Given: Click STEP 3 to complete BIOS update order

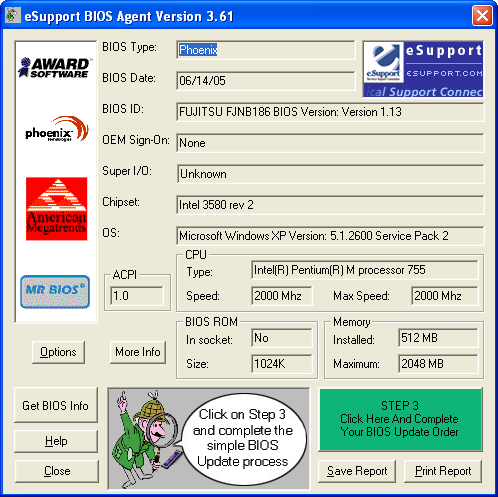Looking at the screenshot, I should click(400, 419).
